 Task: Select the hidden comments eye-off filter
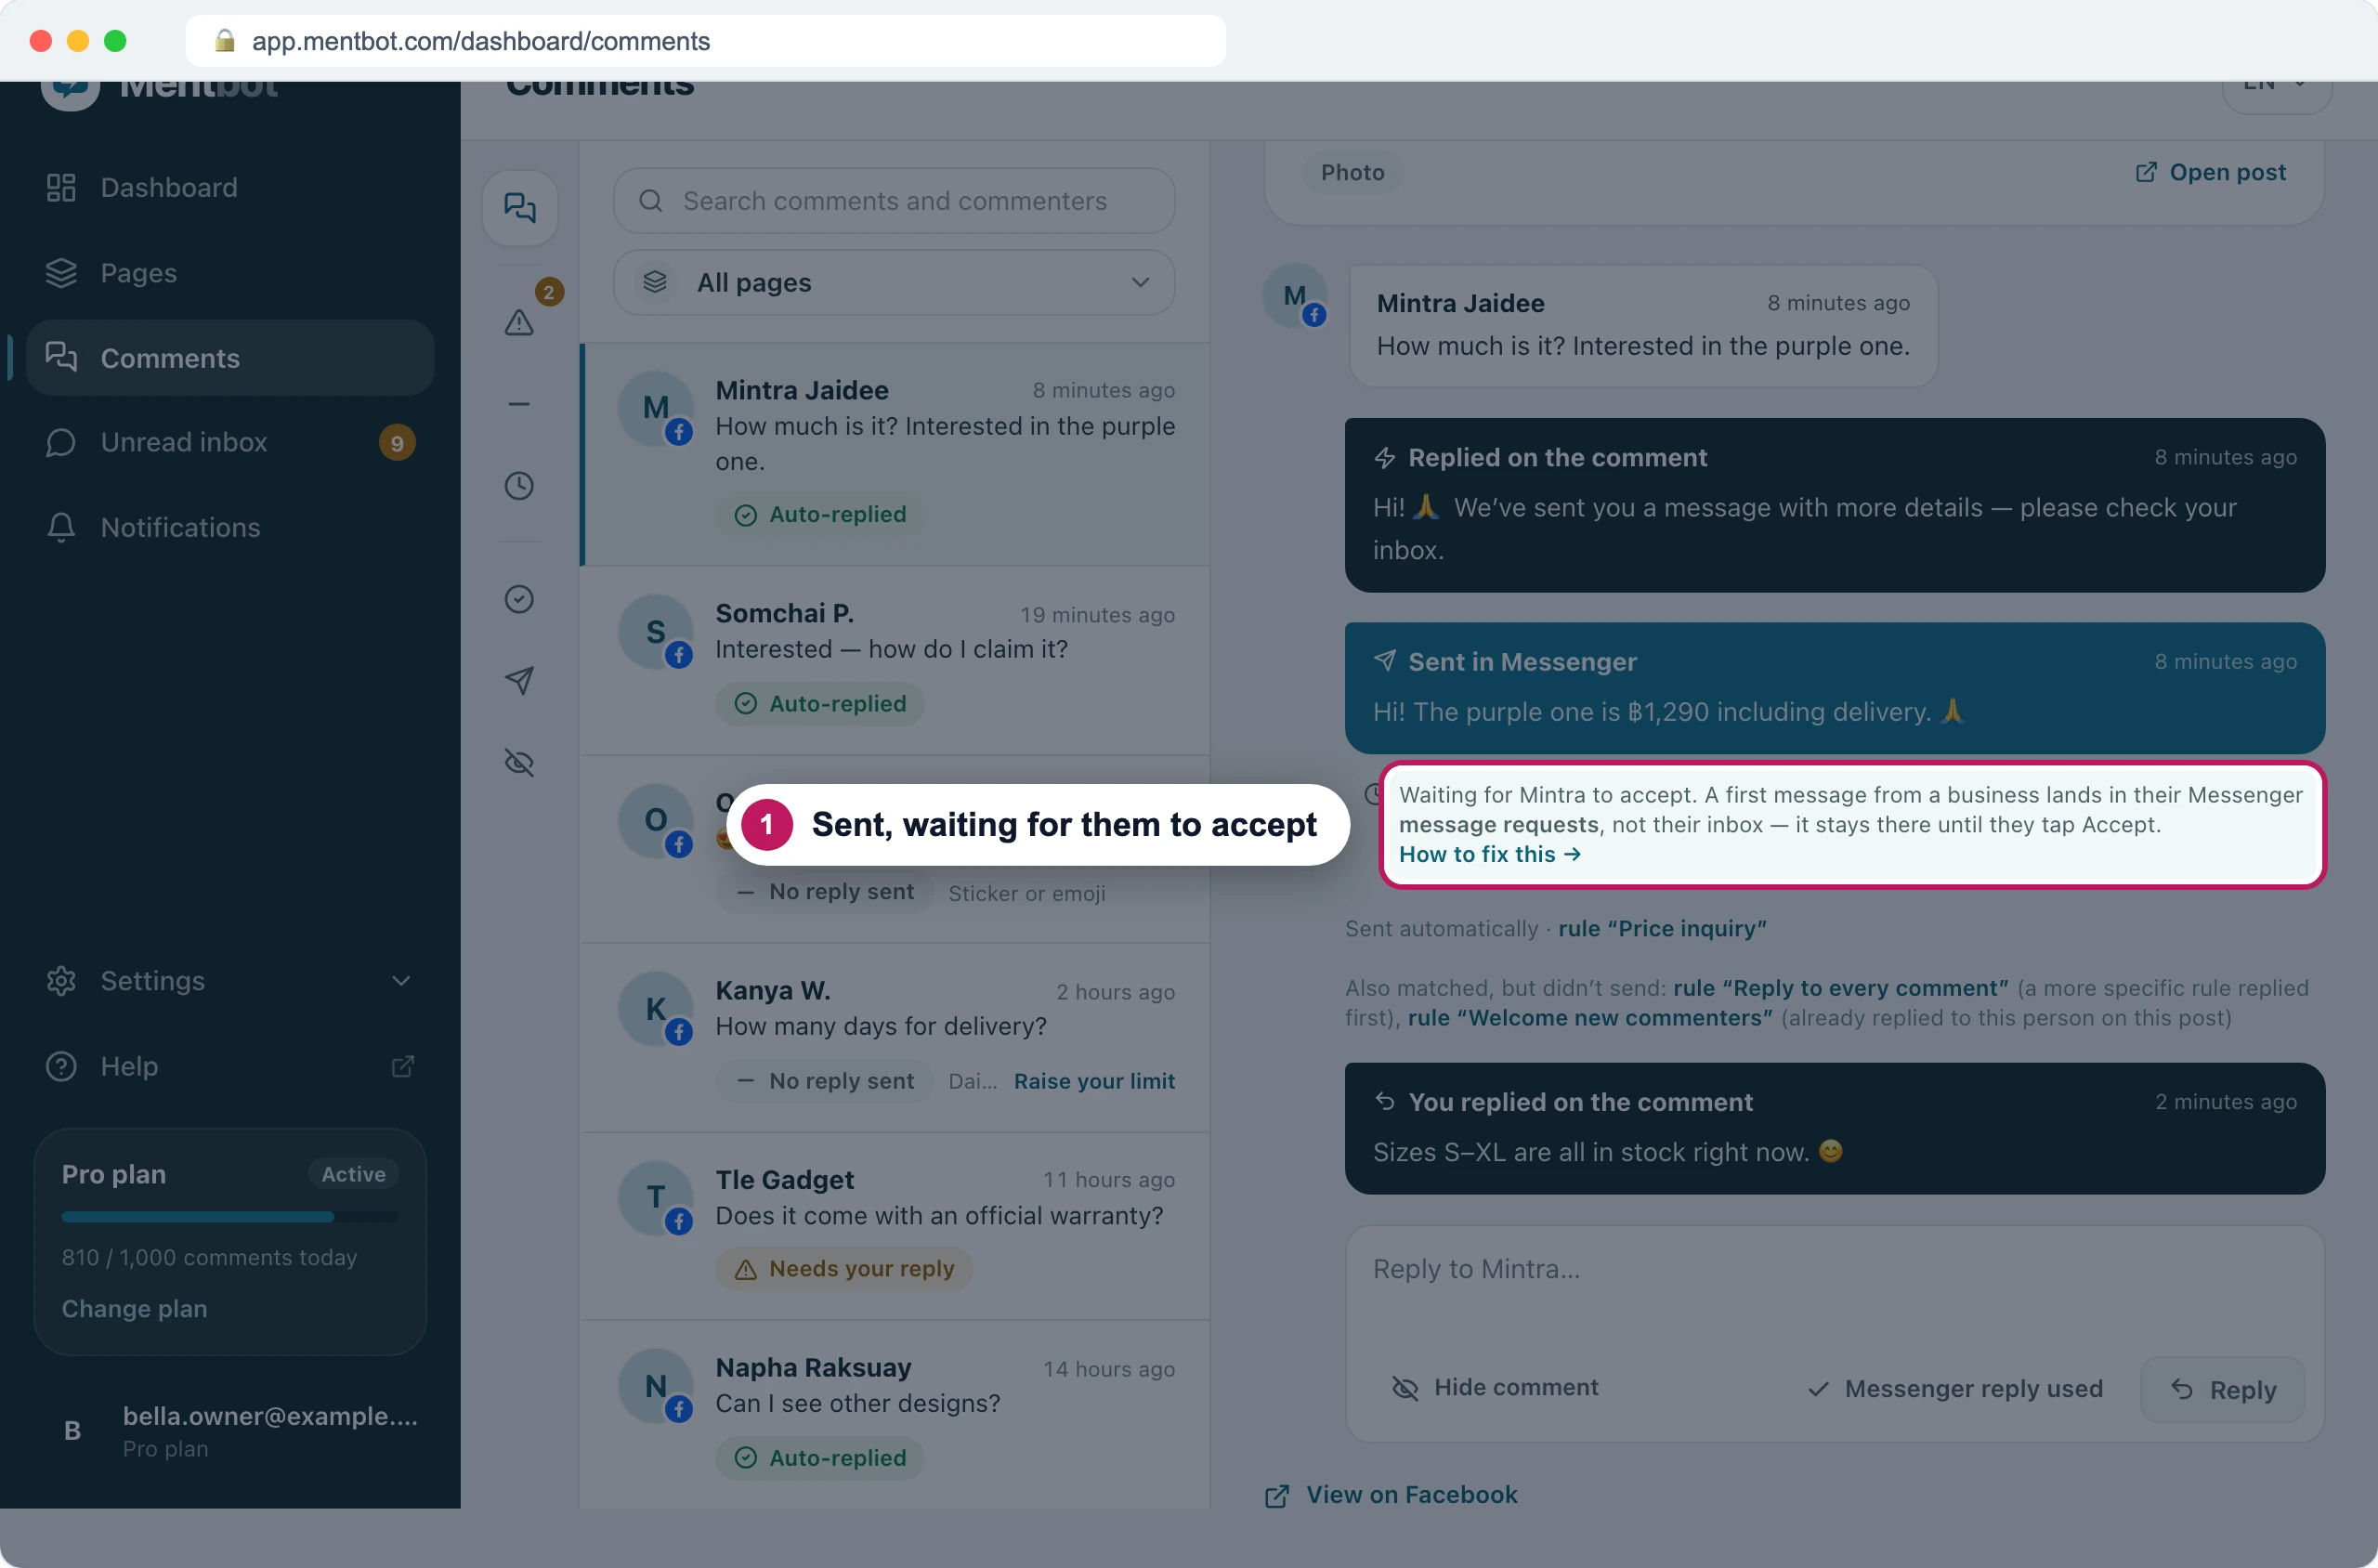coord(519,763)
